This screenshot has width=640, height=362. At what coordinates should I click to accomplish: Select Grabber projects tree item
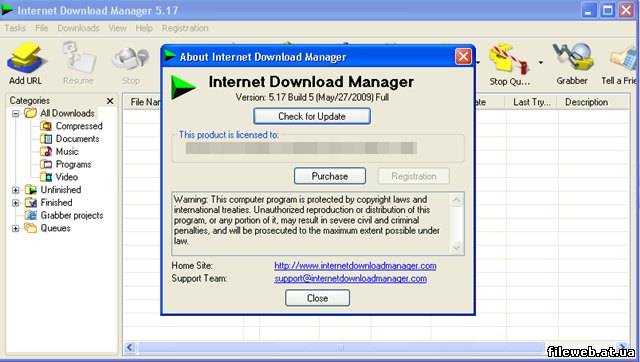(x=64, y=215)
